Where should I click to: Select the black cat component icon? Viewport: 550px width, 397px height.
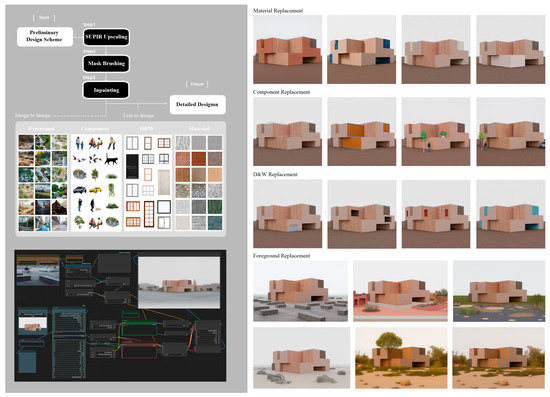pos(112,160)
